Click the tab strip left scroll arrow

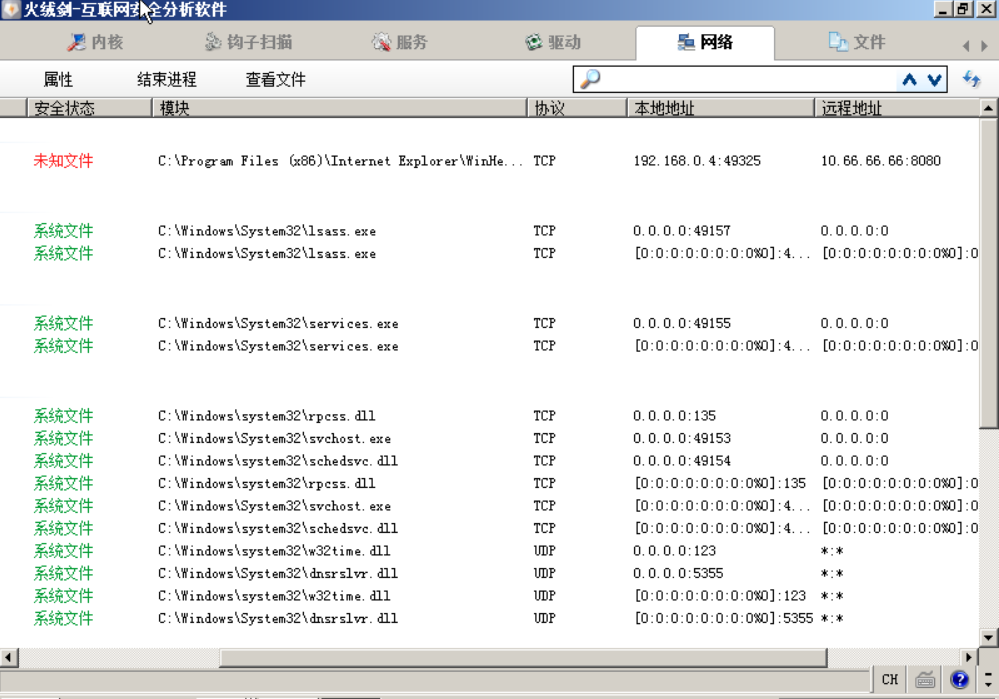pos(966,46)
